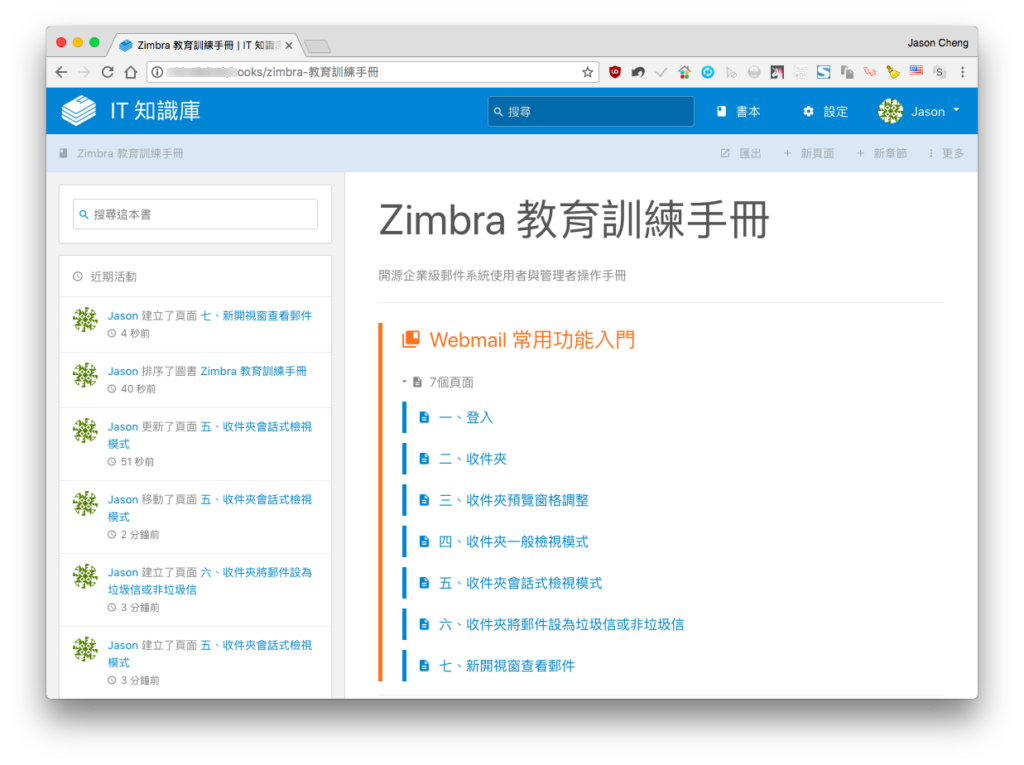1024x765 pixels.
Task: Click the 搜尋這本書 book search field
Action: (x=195, y=214)
